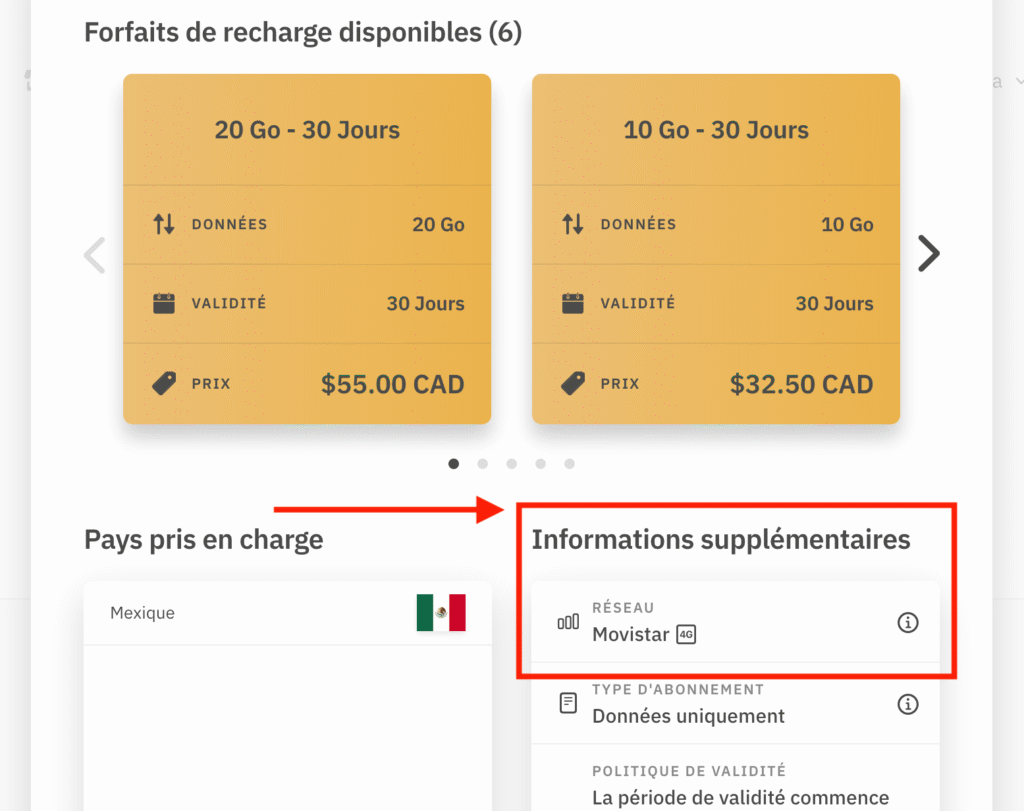Click the calendar icon on 10 Go card
Image resolution: width=1024 pixels, height=811 pixels.
(576, 303)
